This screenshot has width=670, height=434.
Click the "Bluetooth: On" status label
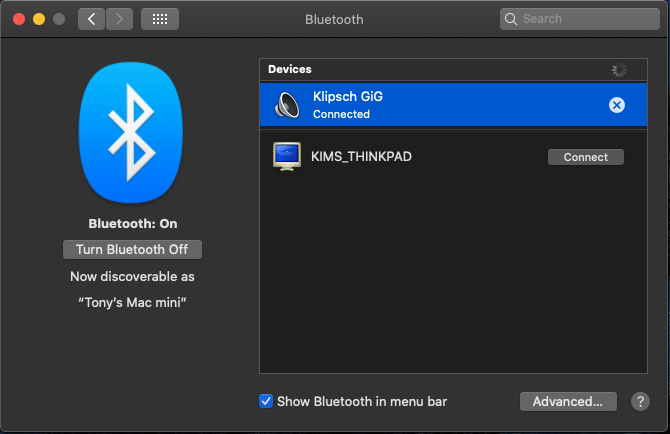click(133, 224)
